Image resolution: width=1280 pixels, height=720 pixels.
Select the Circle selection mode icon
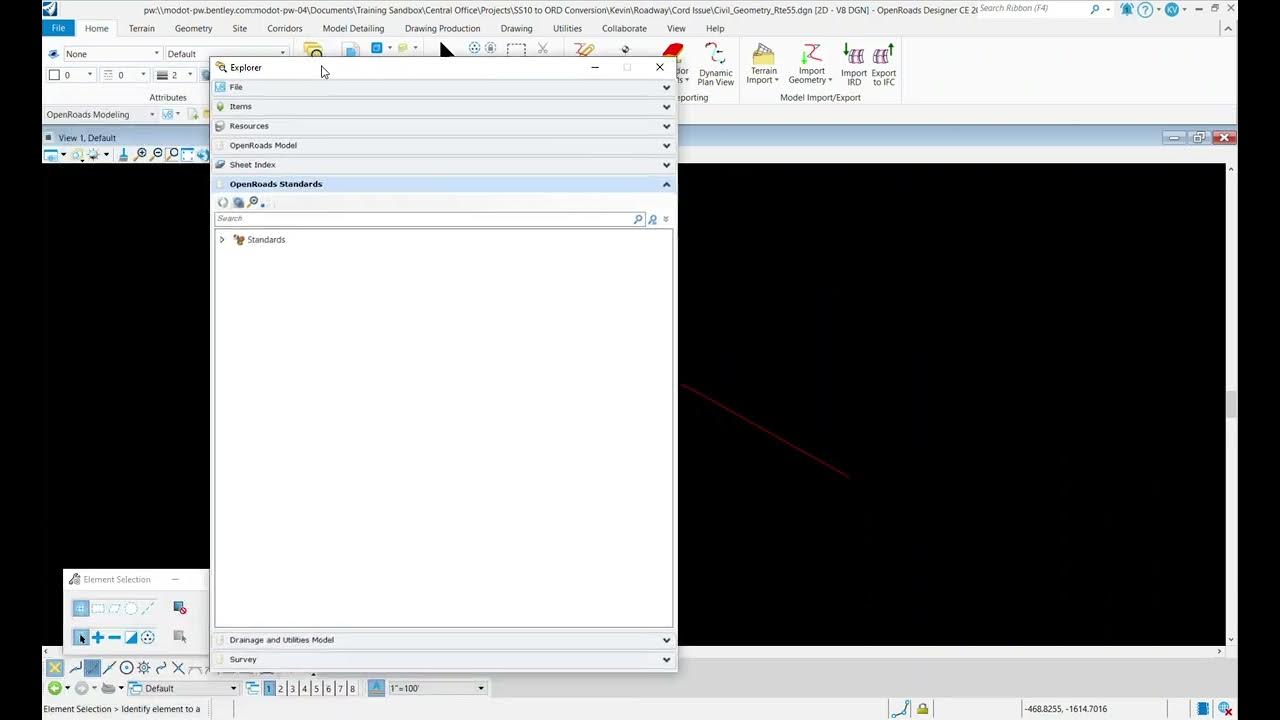click(131, 608)
